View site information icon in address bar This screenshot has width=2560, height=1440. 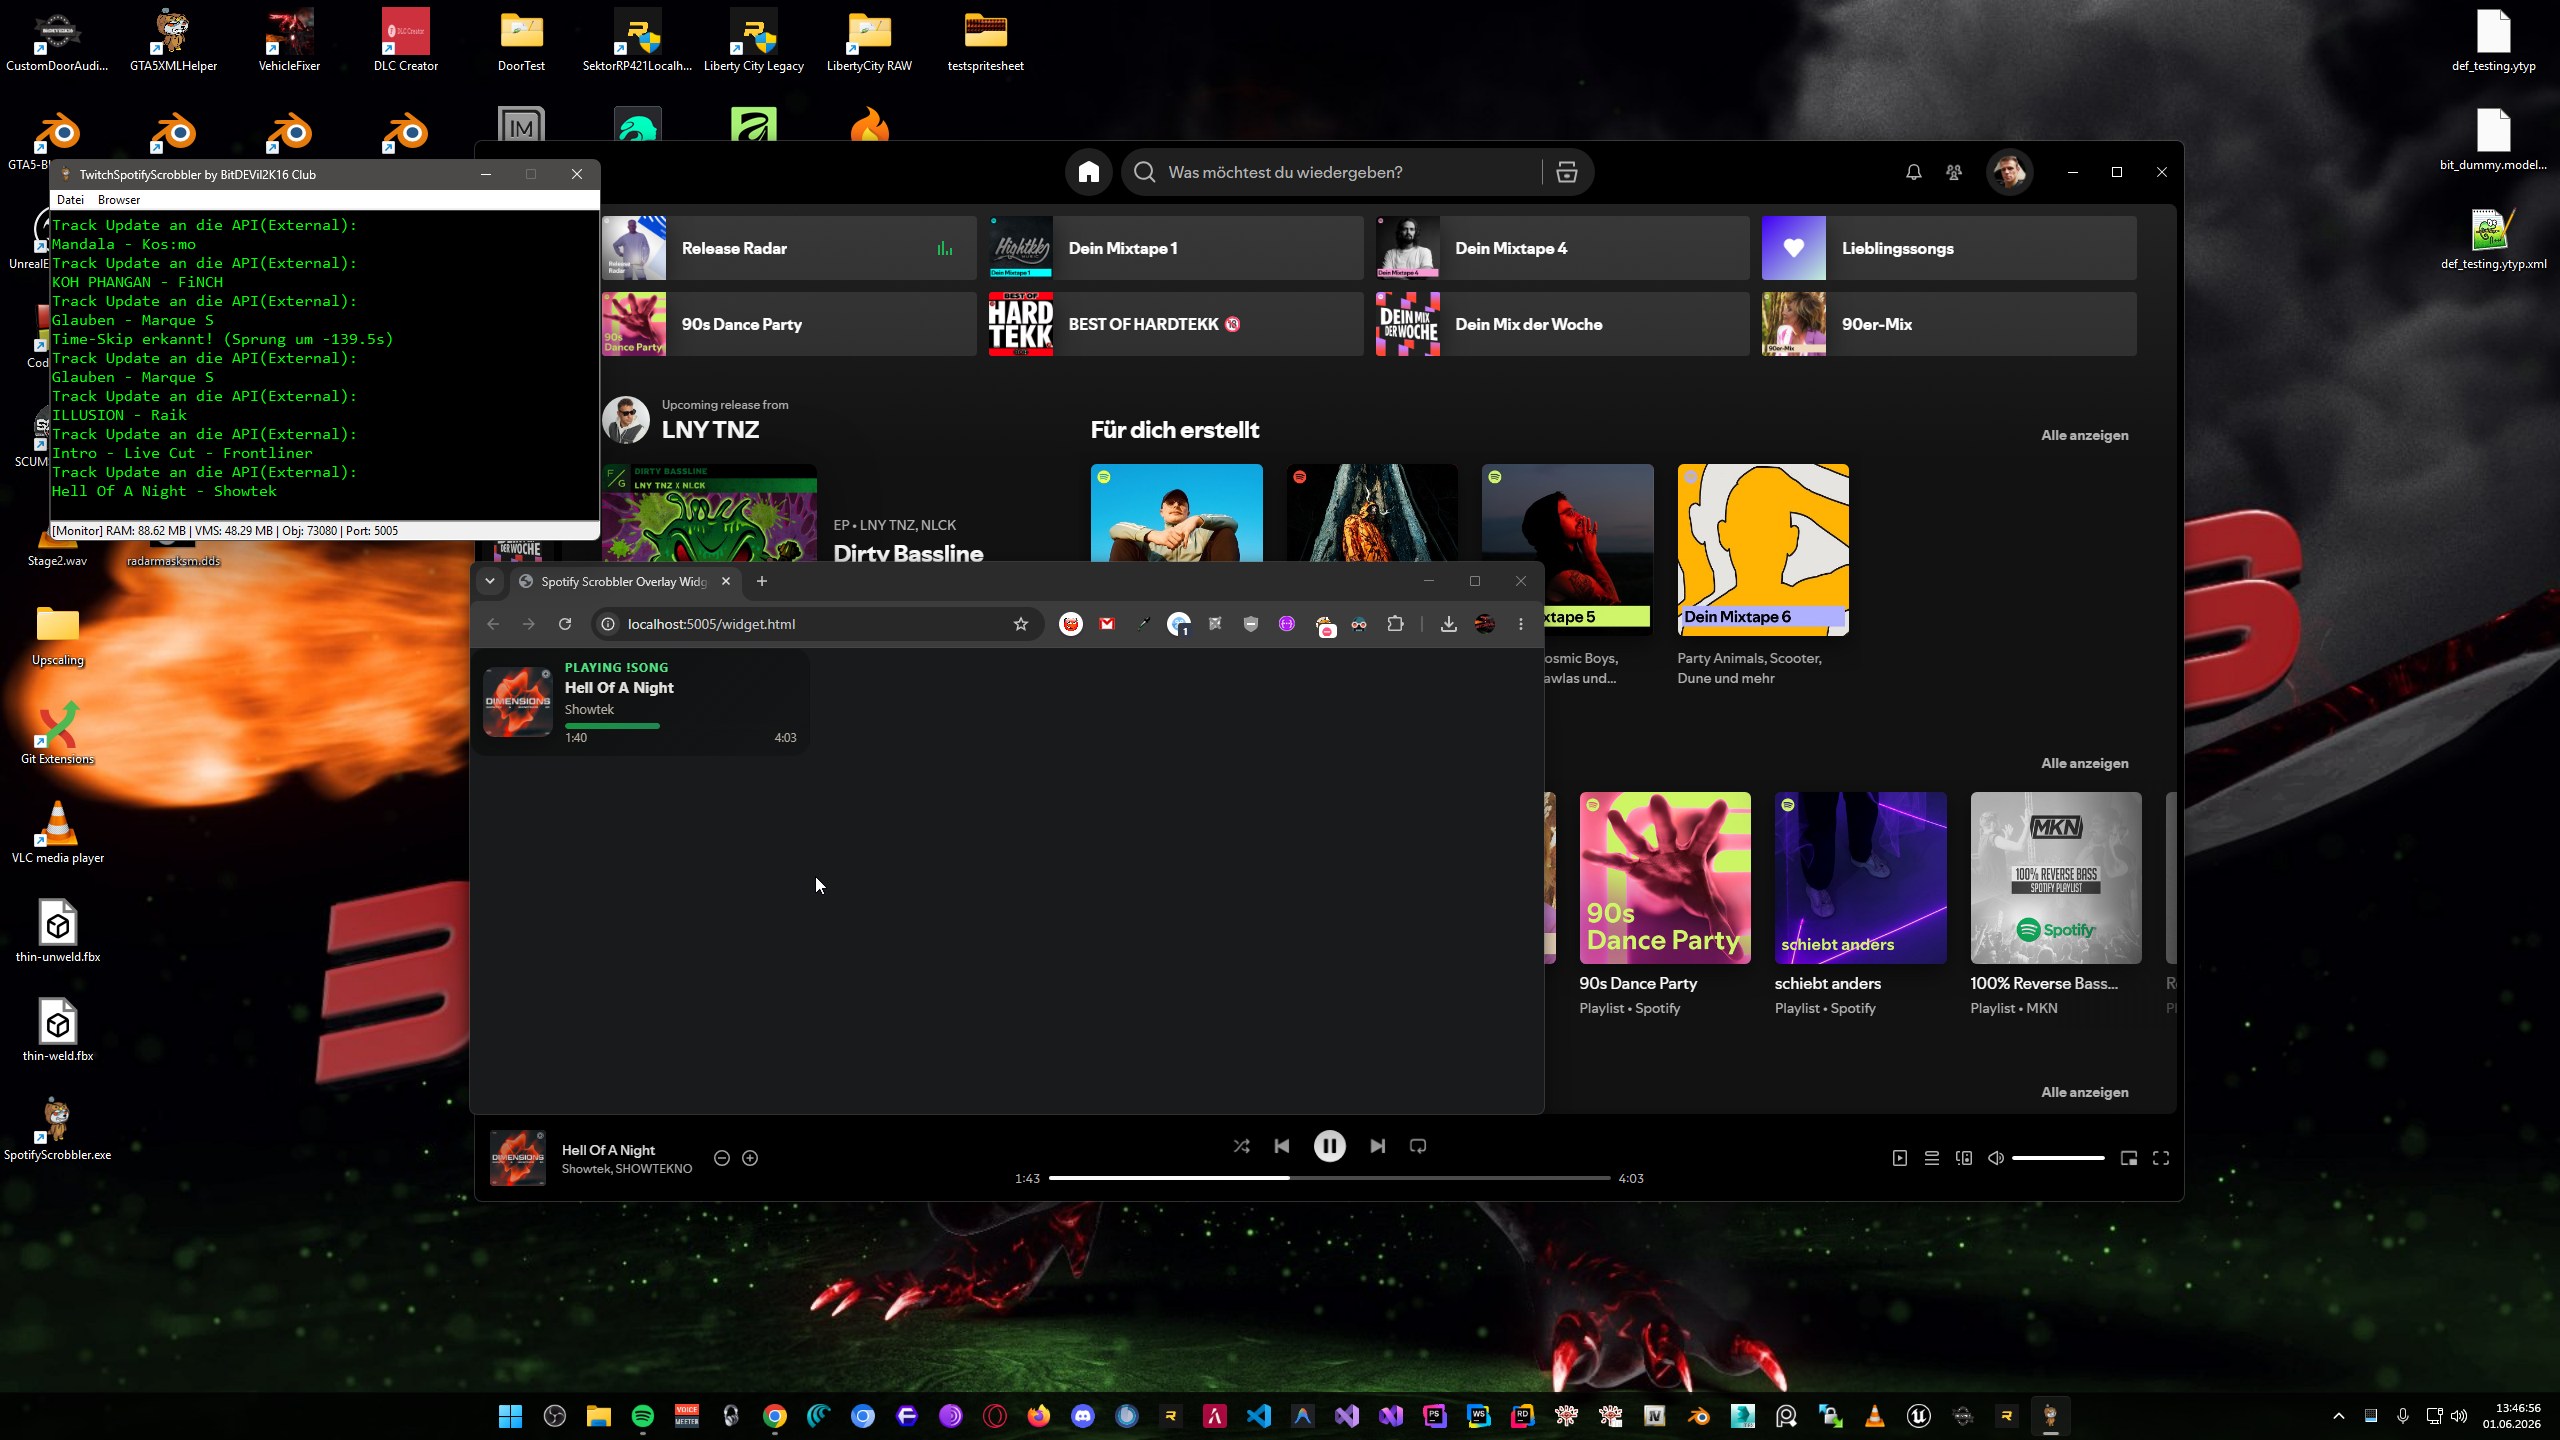[x=607, y=624]
